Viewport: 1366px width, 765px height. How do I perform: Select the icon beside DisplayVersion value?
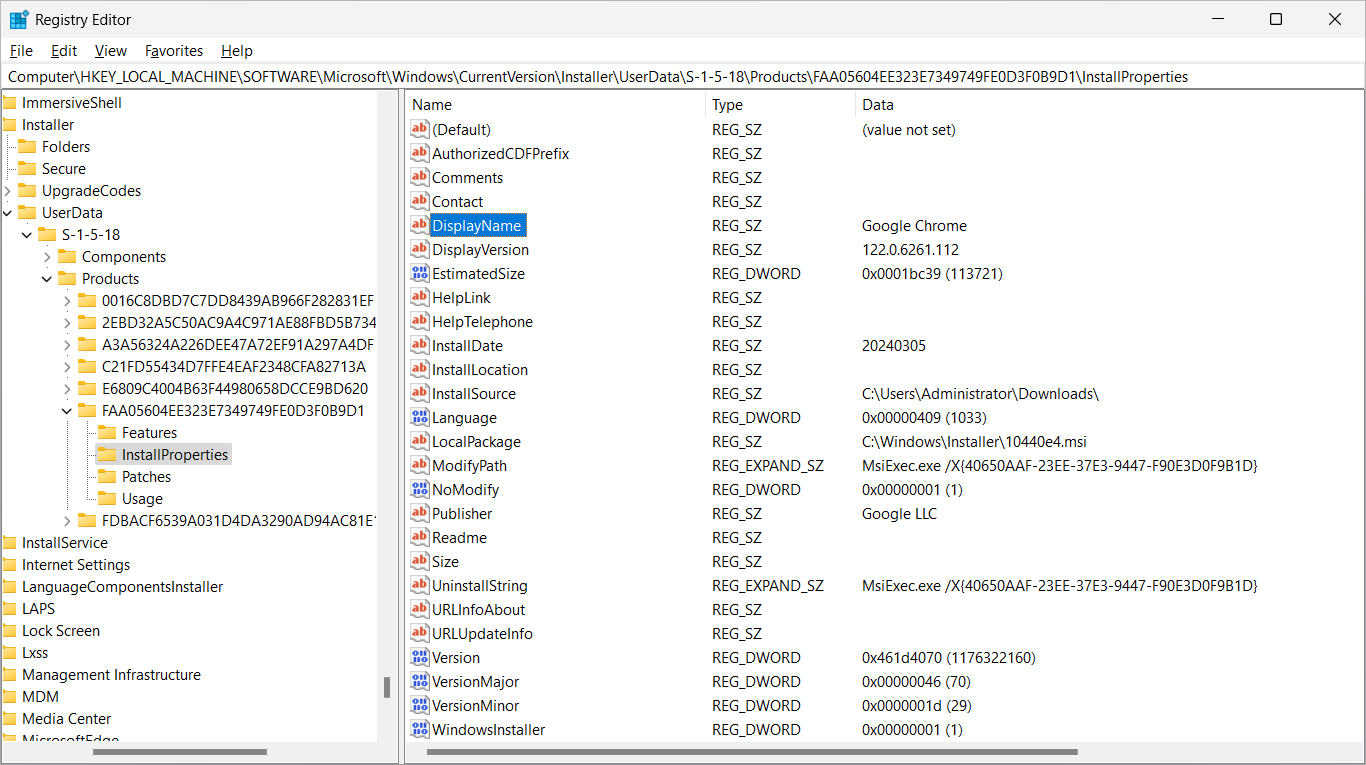(x=420, y=249)
